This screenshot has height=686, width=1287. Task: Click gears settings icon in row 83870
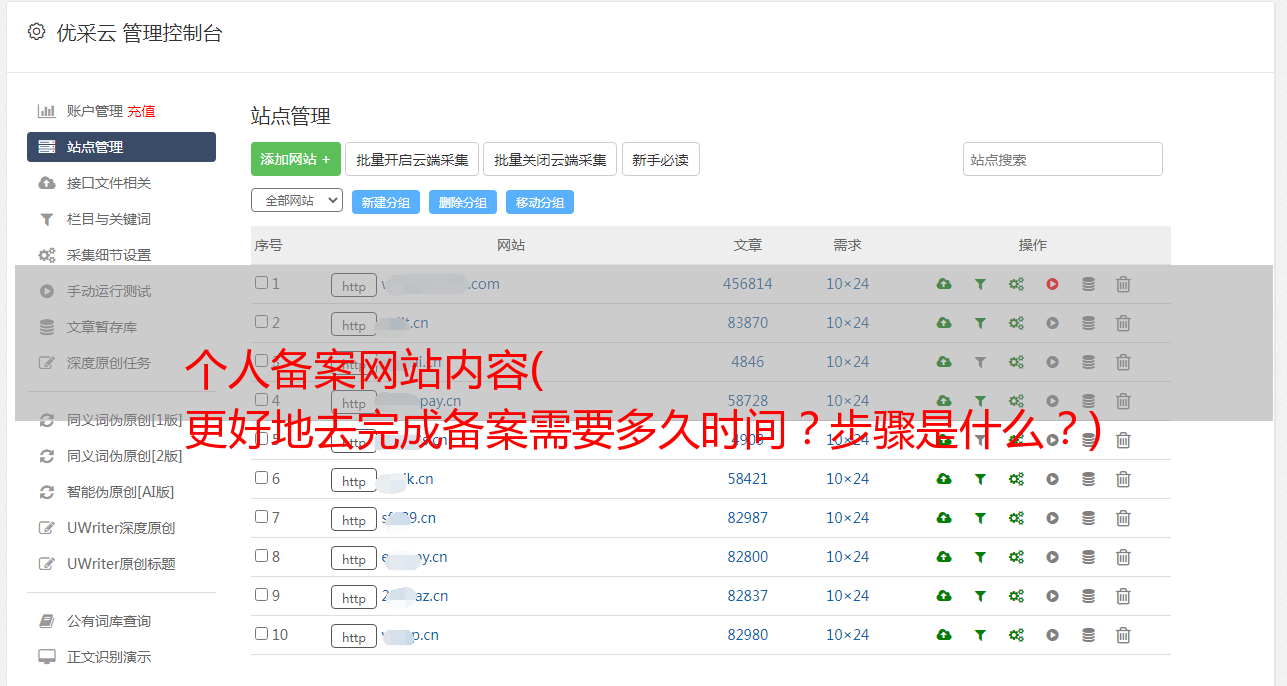[1016, 323]
